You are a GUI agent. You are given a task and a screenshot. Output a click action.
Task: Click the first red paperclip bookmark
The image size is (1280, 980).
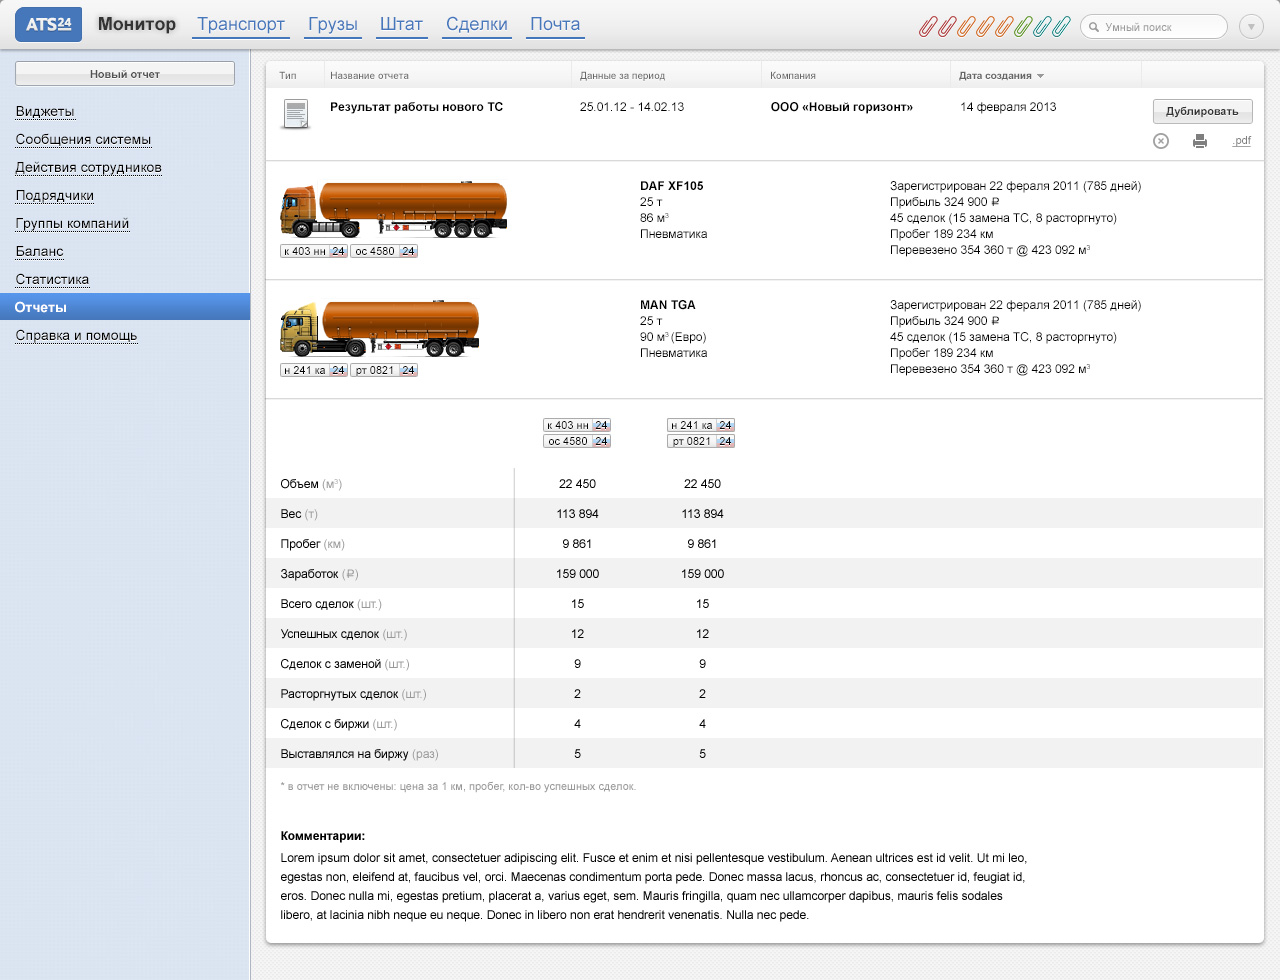click(x=927, y=27)
